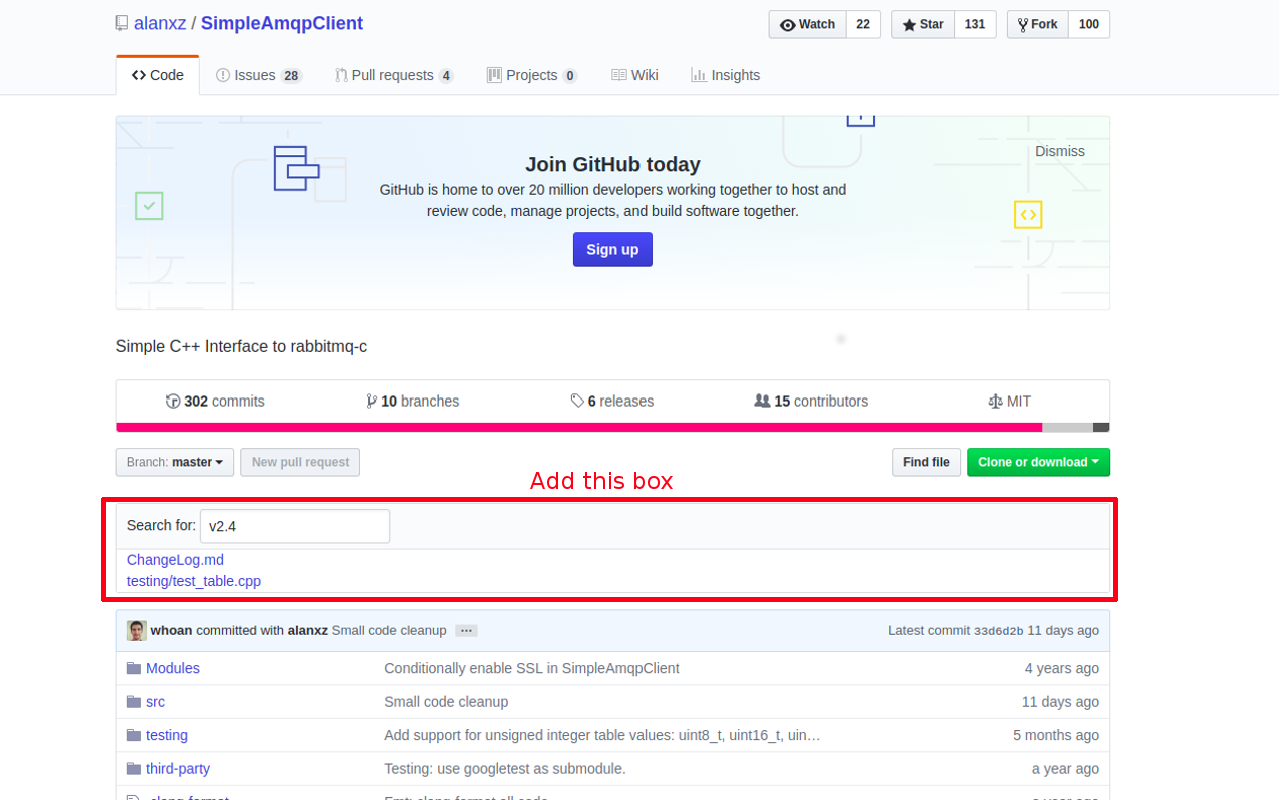Screen dimensions: 1280x800
Task: Open the Pull requests tab
Action: tap(393, 75)
